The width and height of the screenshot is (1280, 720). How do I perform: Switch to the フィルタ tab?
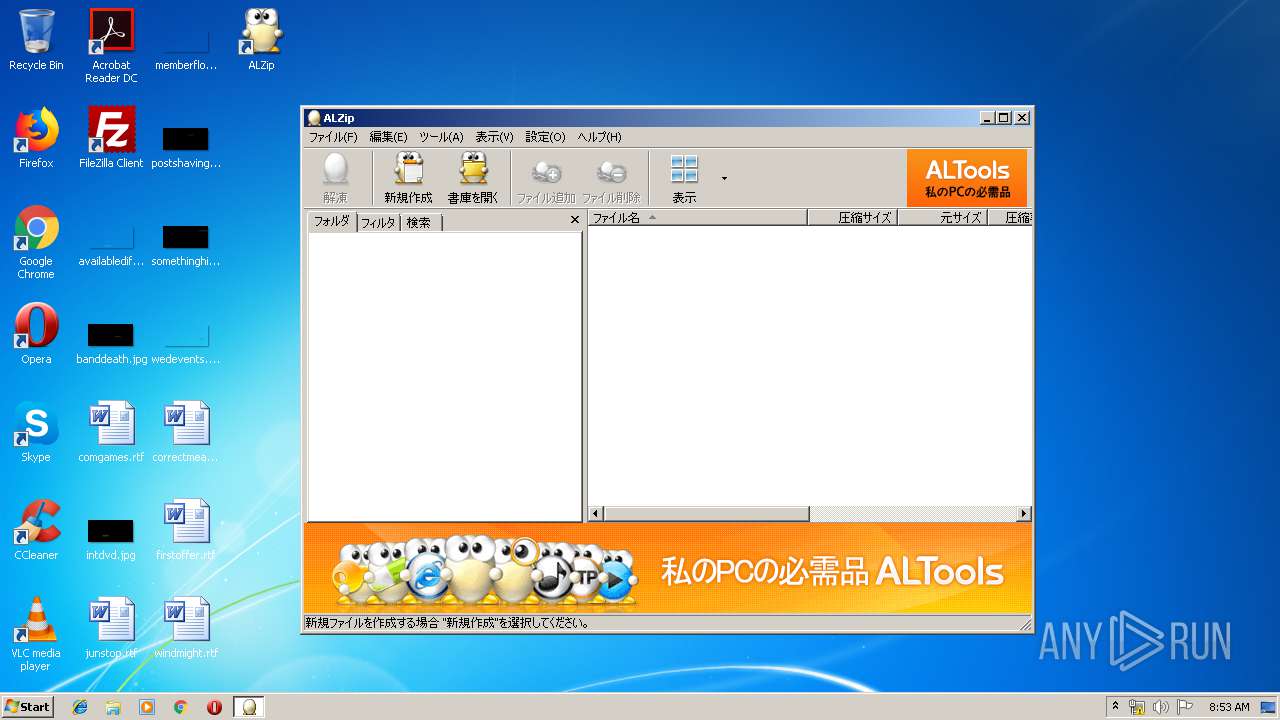[378, 223]
